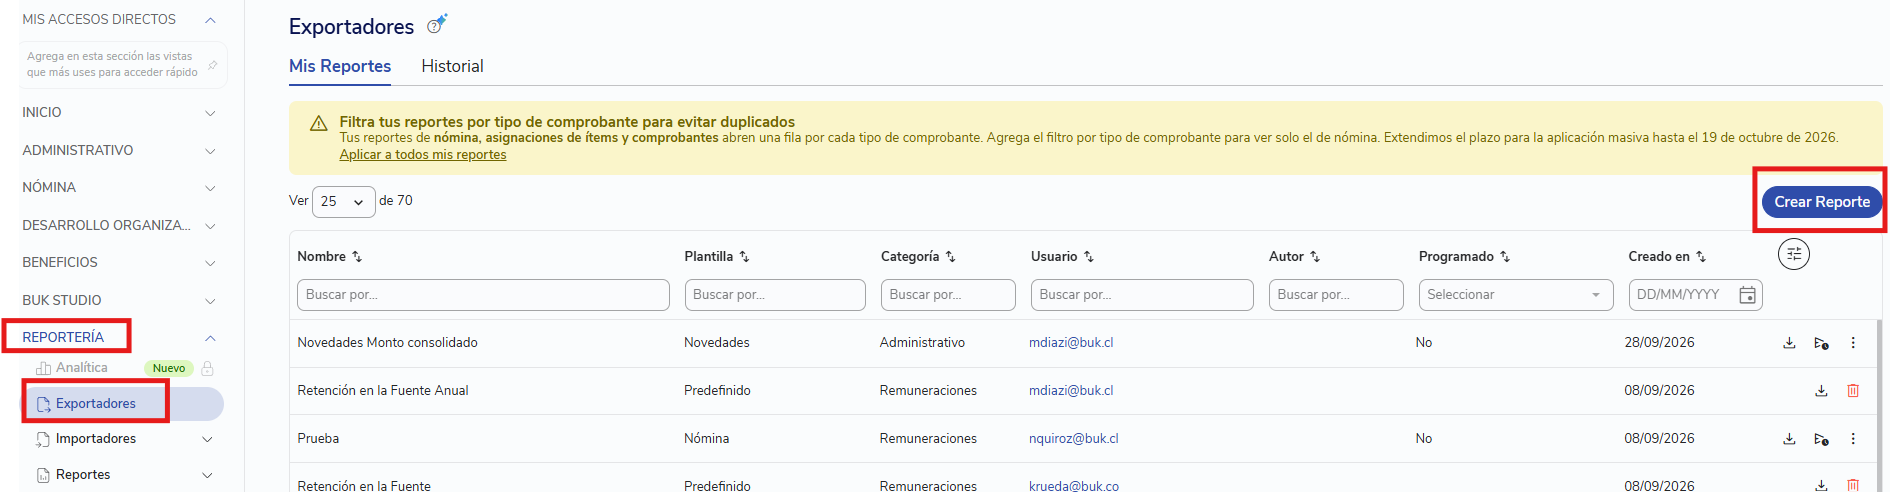Select the Retención en la Fuente Anual name
The image size is (1890, 492).
point(383,391)
